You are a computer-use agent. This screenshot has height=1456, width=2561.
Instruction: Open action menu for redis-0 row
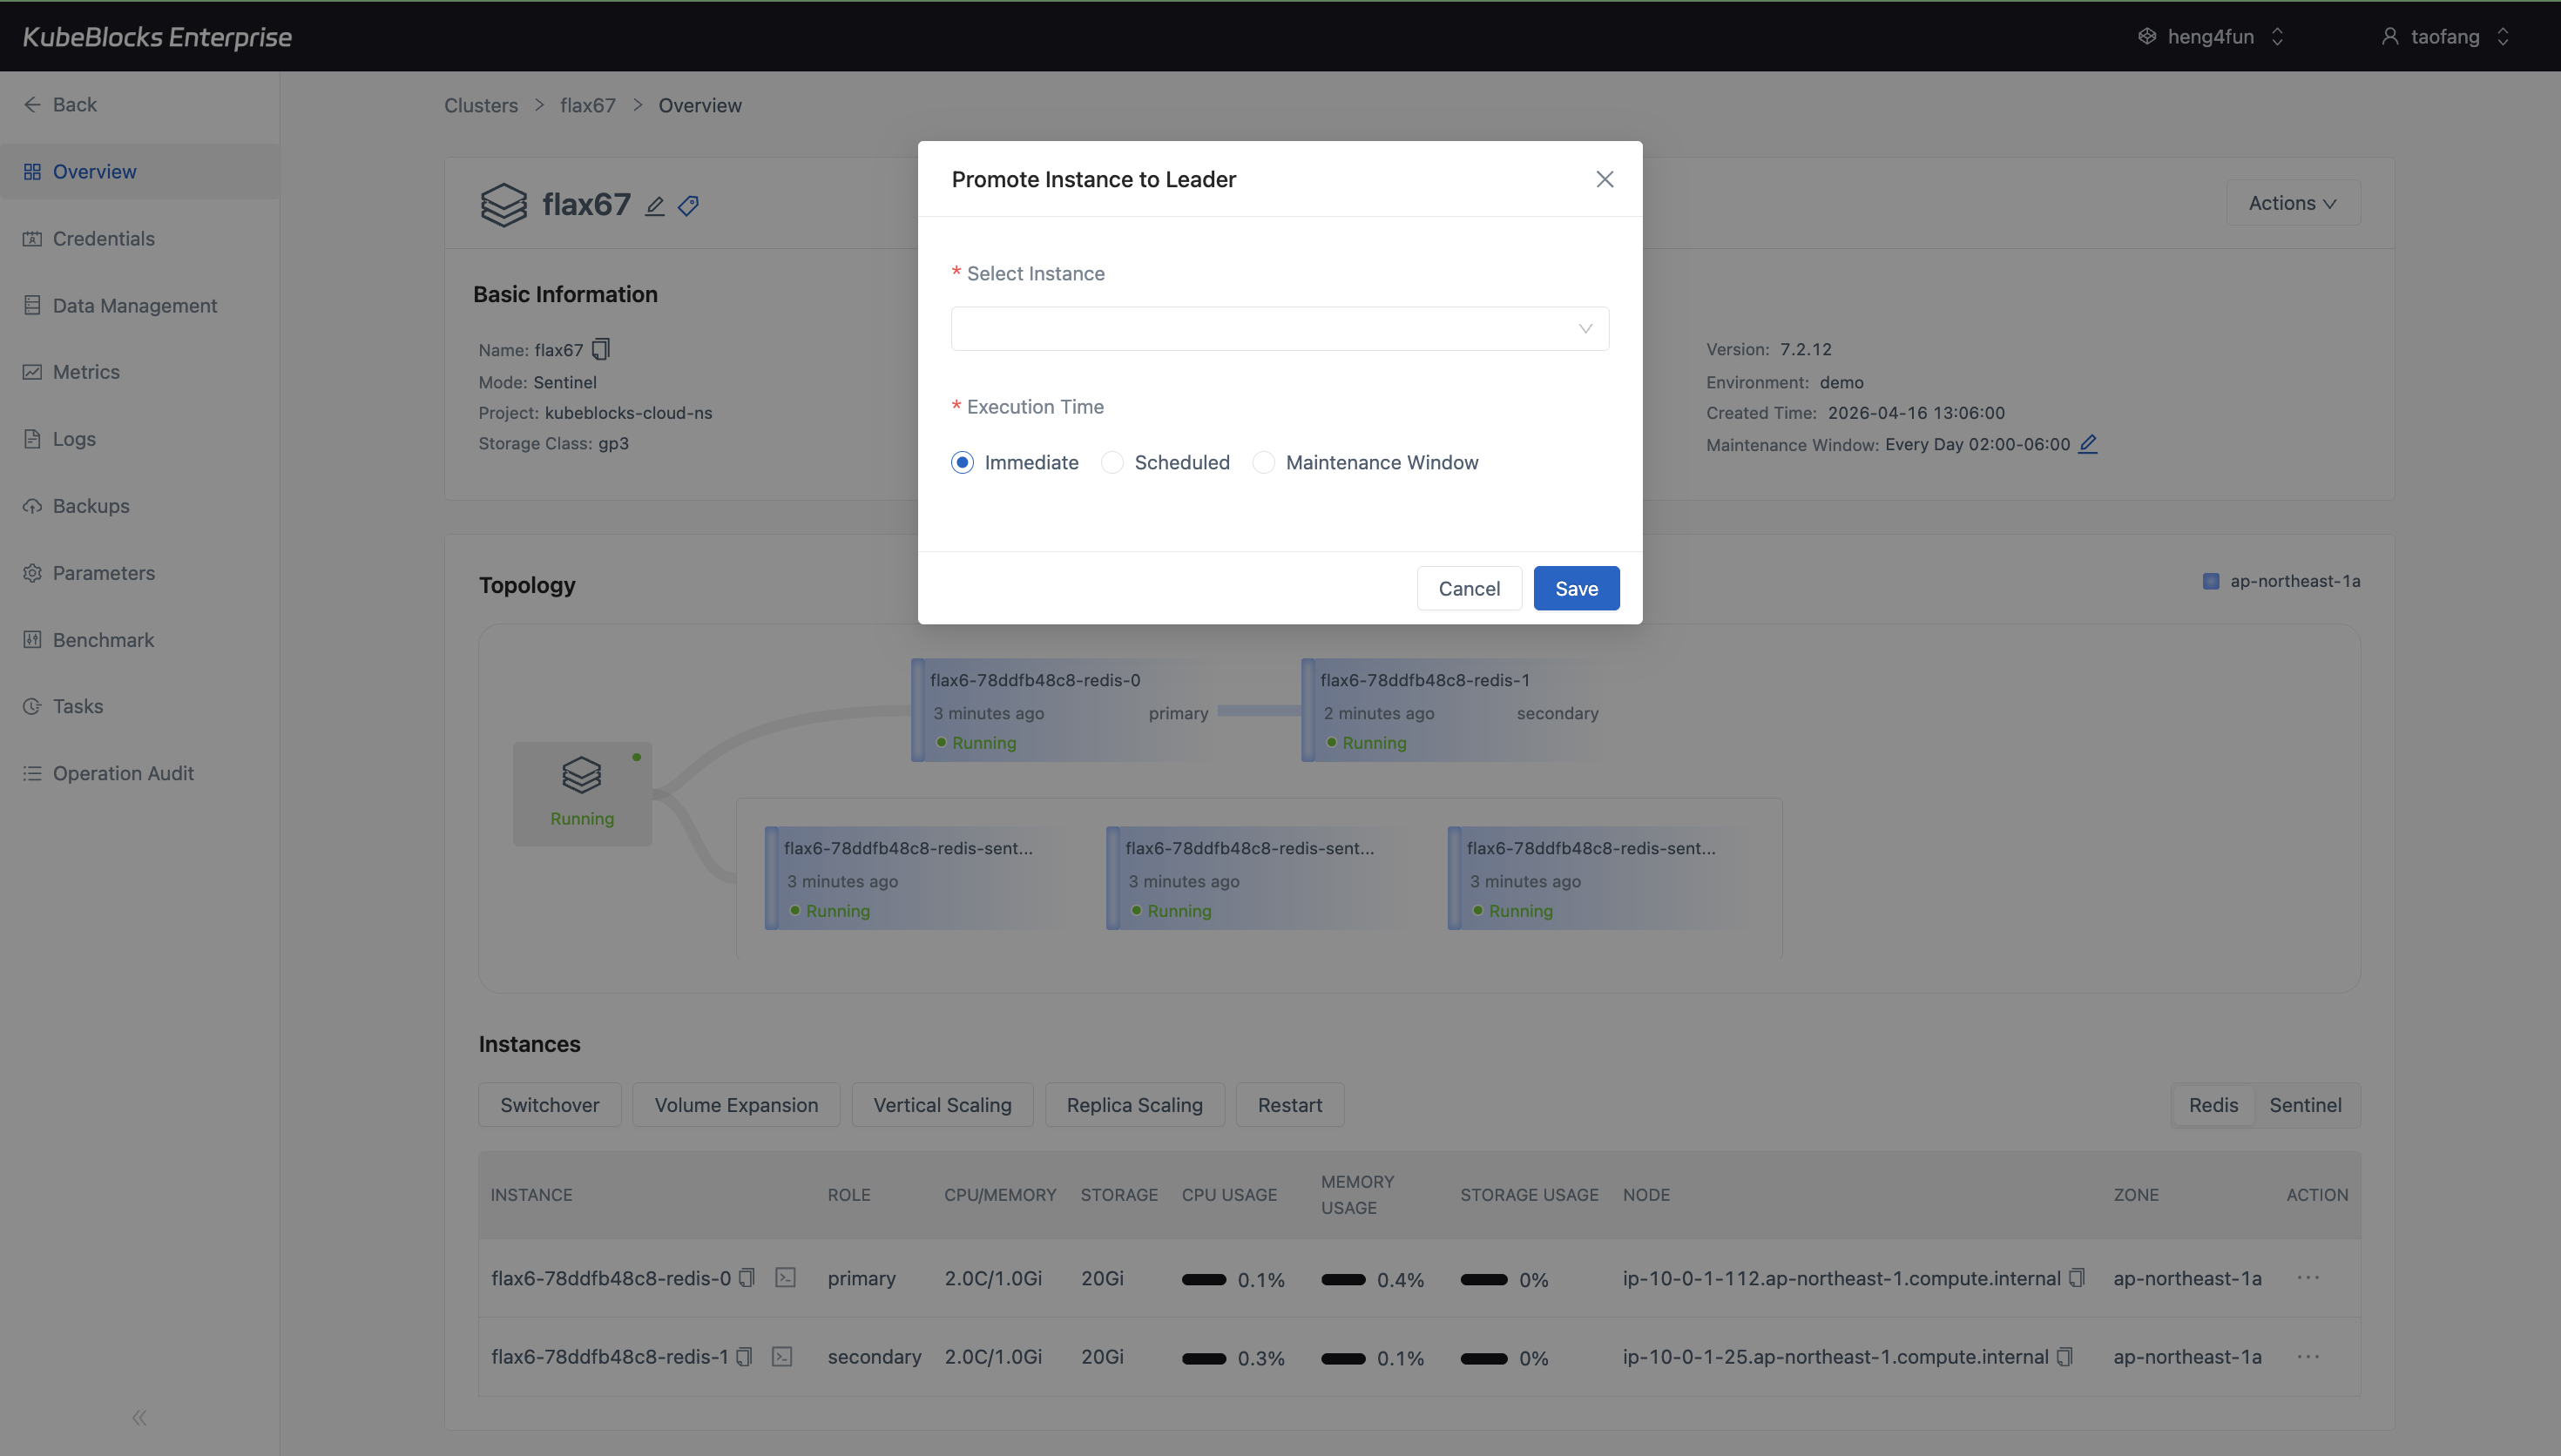point(2308,1277)
